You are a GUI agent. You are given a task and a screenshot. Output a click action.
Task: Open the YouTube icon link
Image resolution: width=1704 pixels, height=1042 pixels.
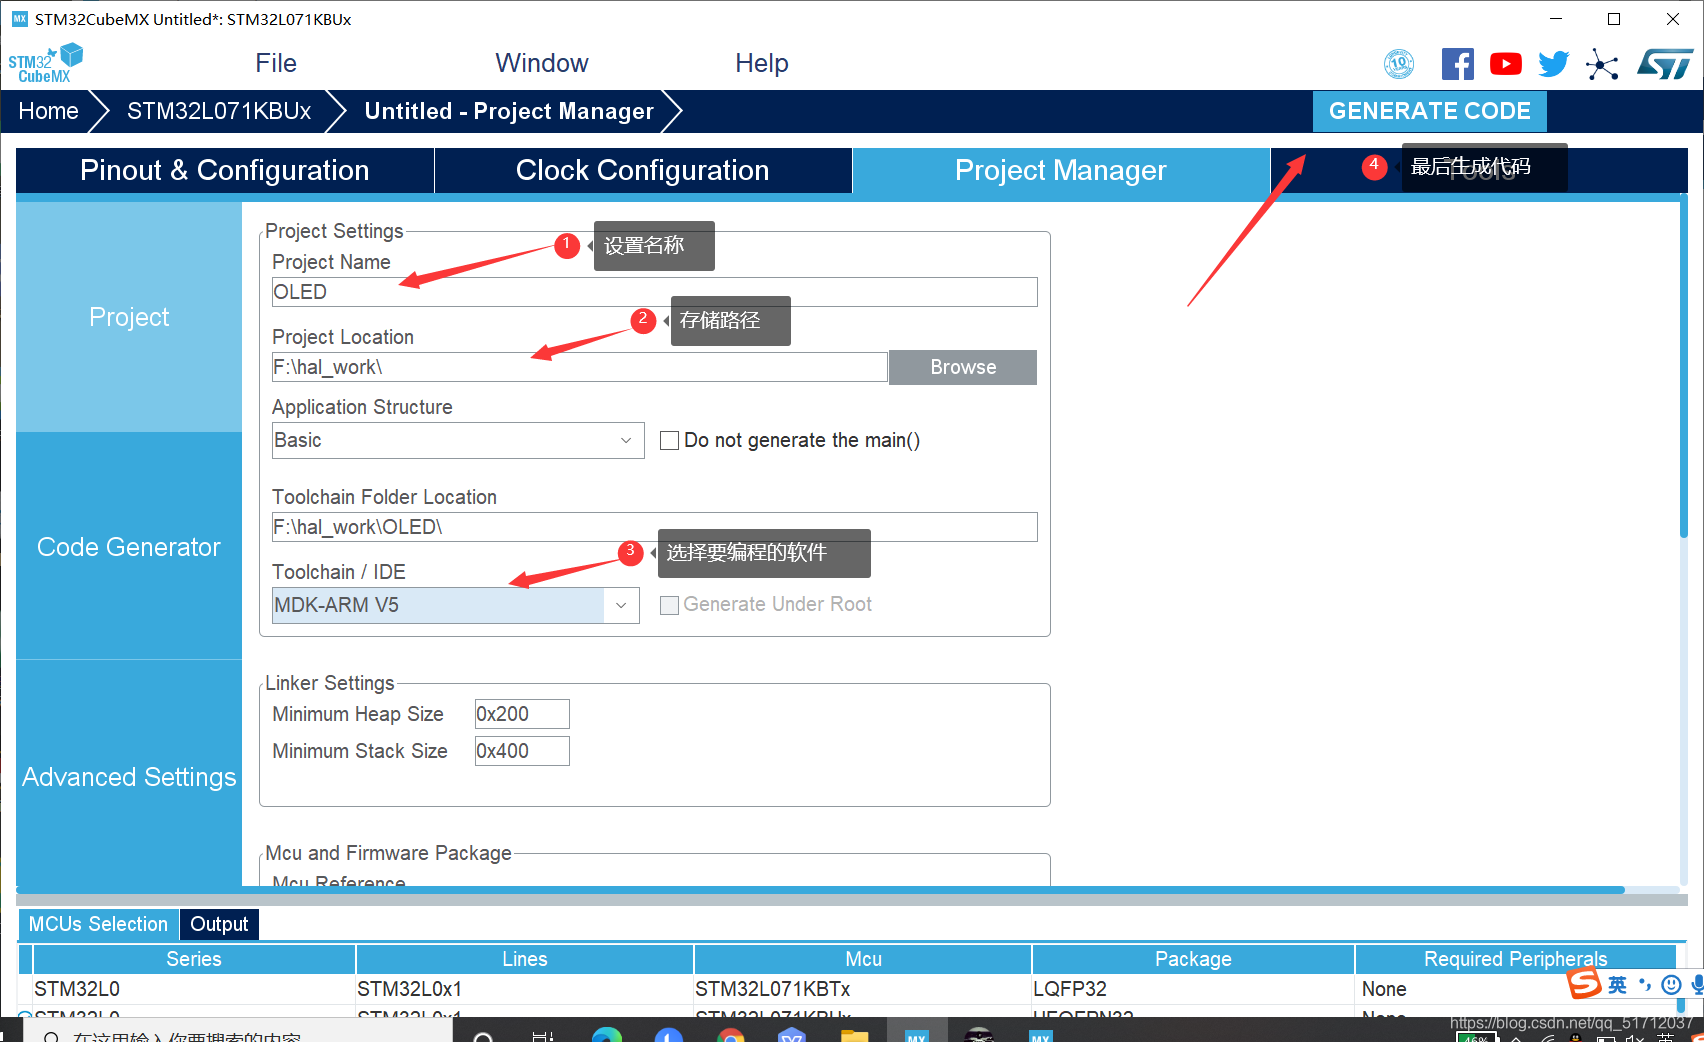(1506, 64)
